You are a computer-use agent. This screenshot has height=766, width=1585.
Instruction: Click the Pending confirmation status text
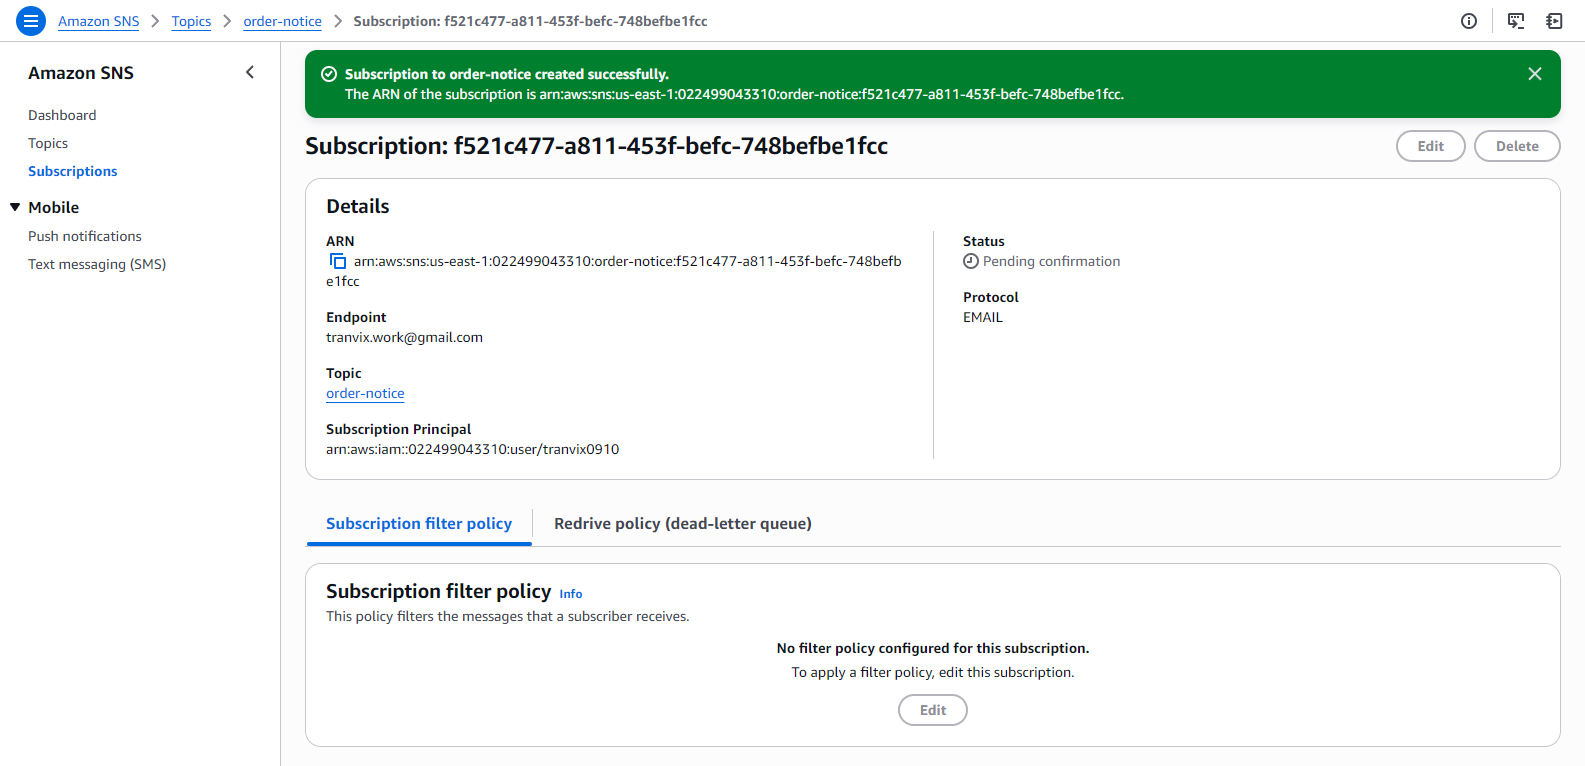coord(1051,261)
